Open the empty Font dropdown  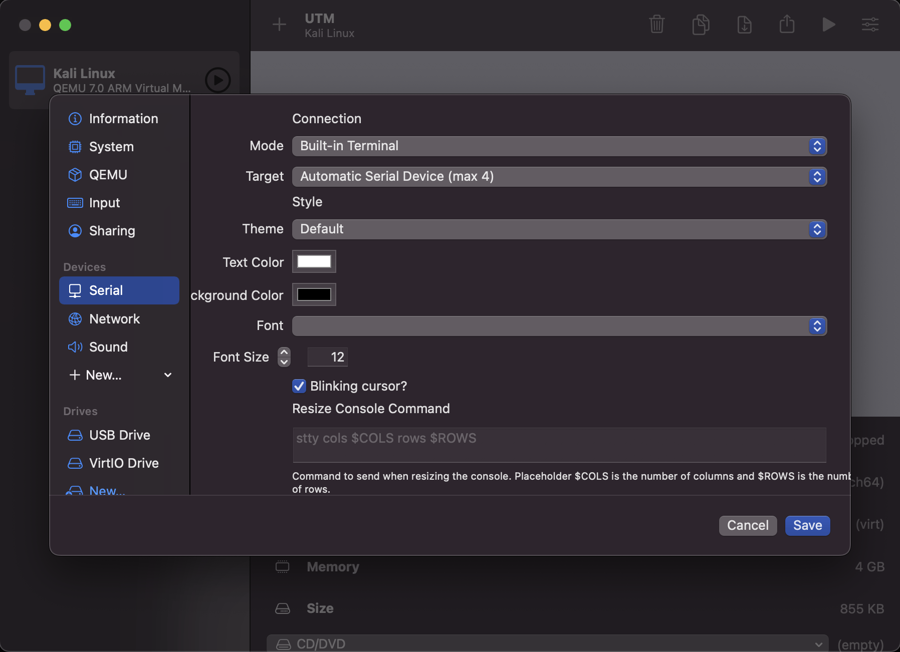559,326
